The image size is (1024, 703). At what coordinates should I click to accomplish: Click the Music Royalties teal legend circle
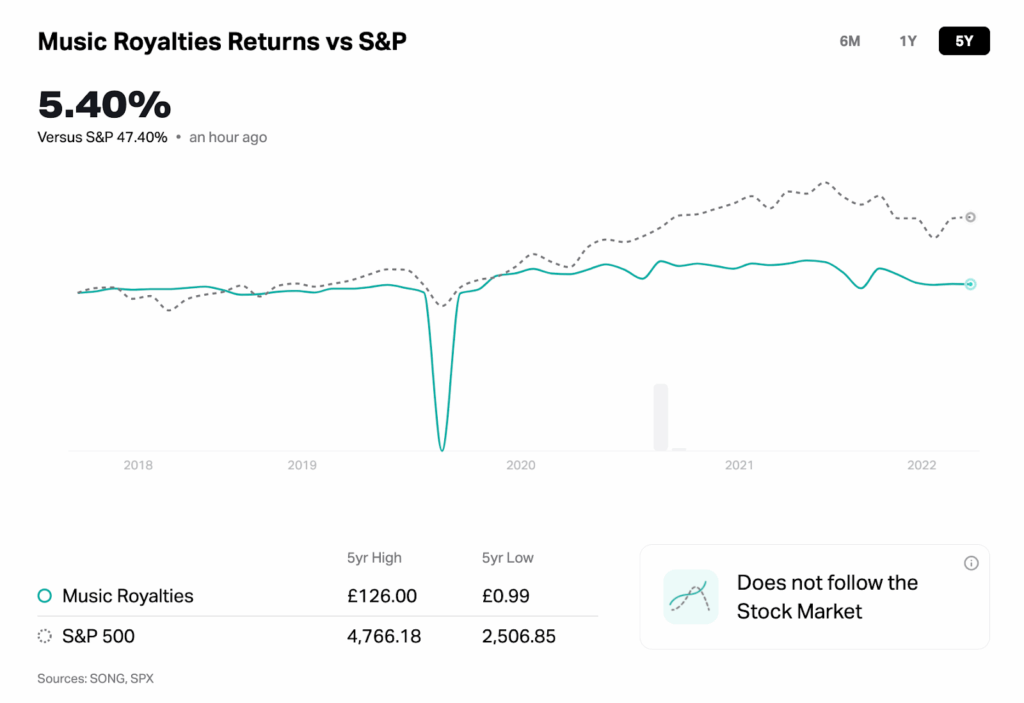[44, 596]
